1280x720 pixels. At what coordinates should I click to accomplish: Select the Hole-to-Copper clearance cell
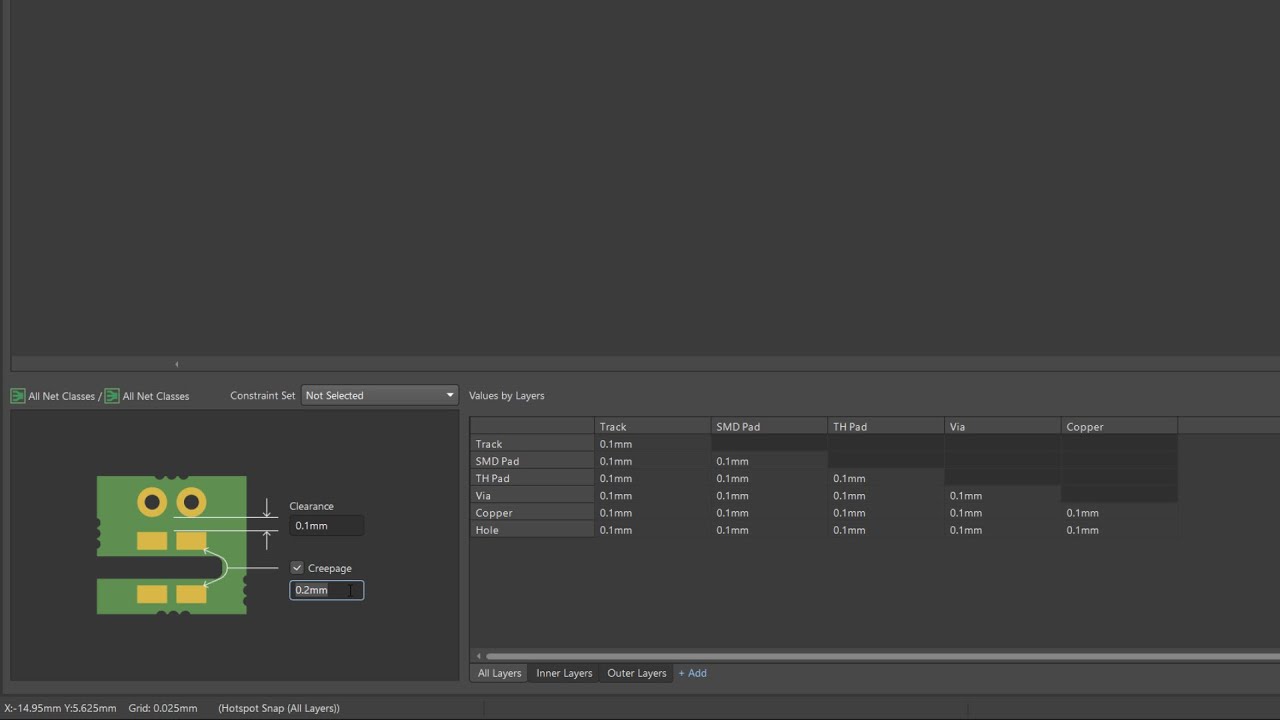click(1118, 530)
